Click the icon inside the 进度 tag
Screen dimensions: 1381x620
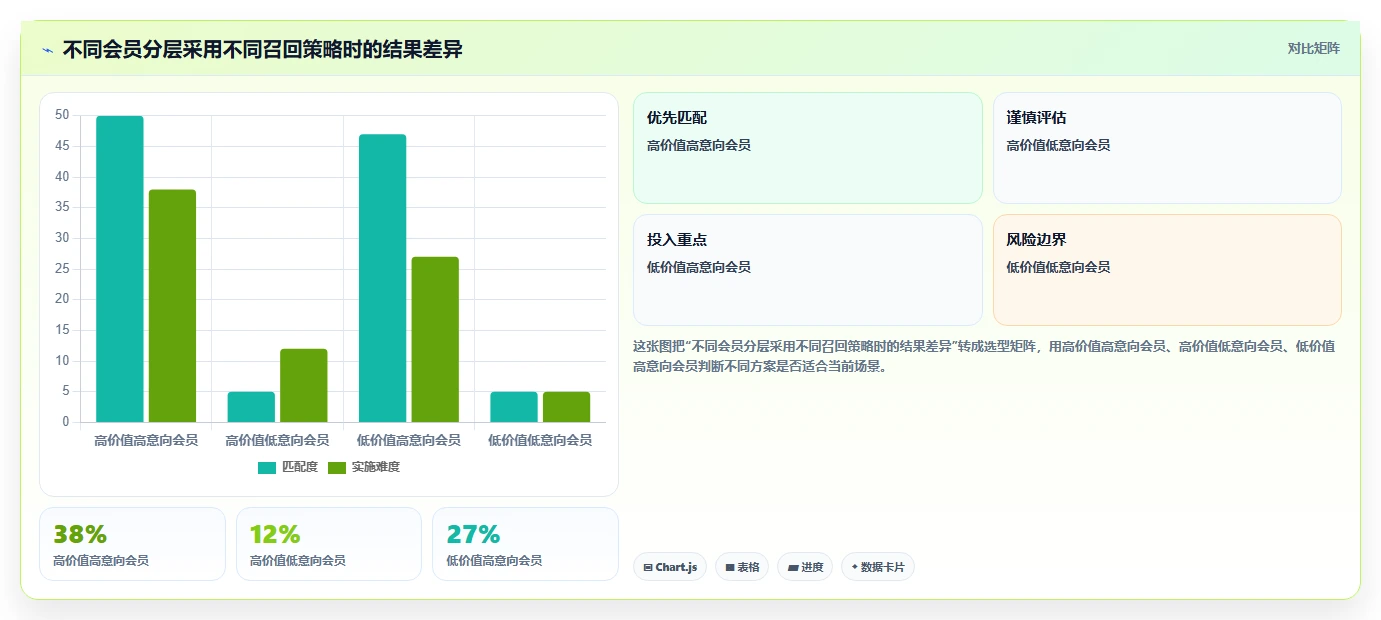tap(793, 567)
